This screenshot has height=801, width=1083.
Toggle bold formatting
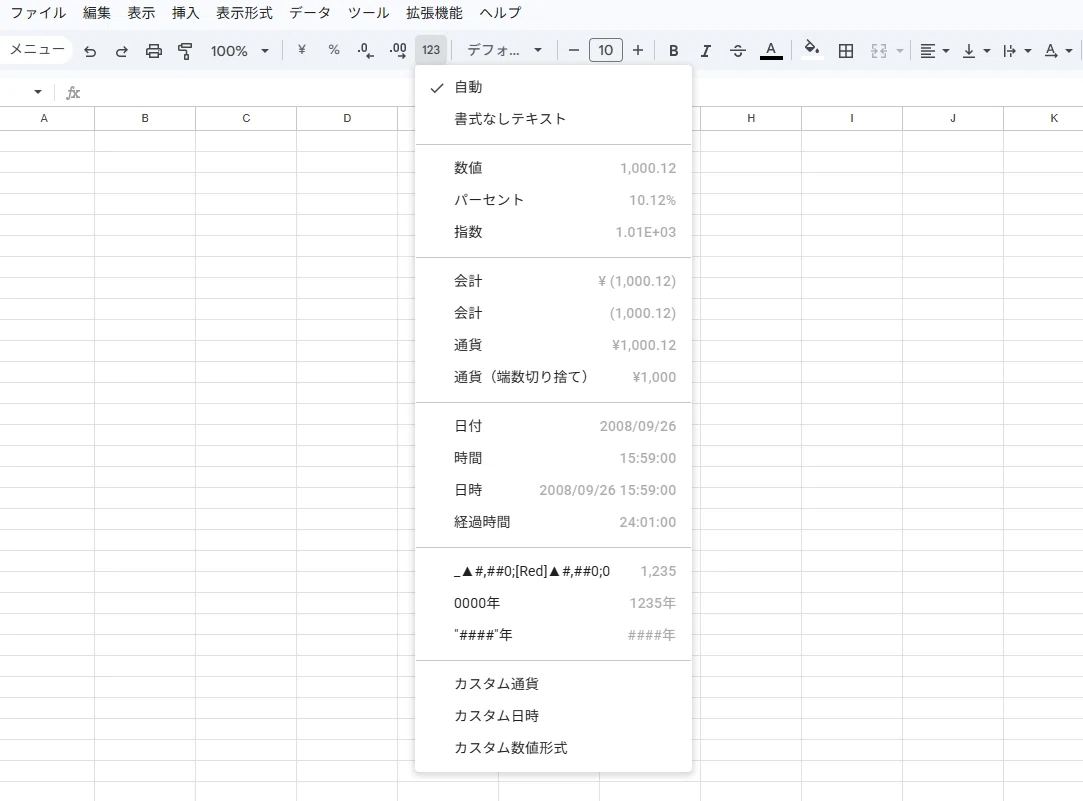[x=673, y=50]
